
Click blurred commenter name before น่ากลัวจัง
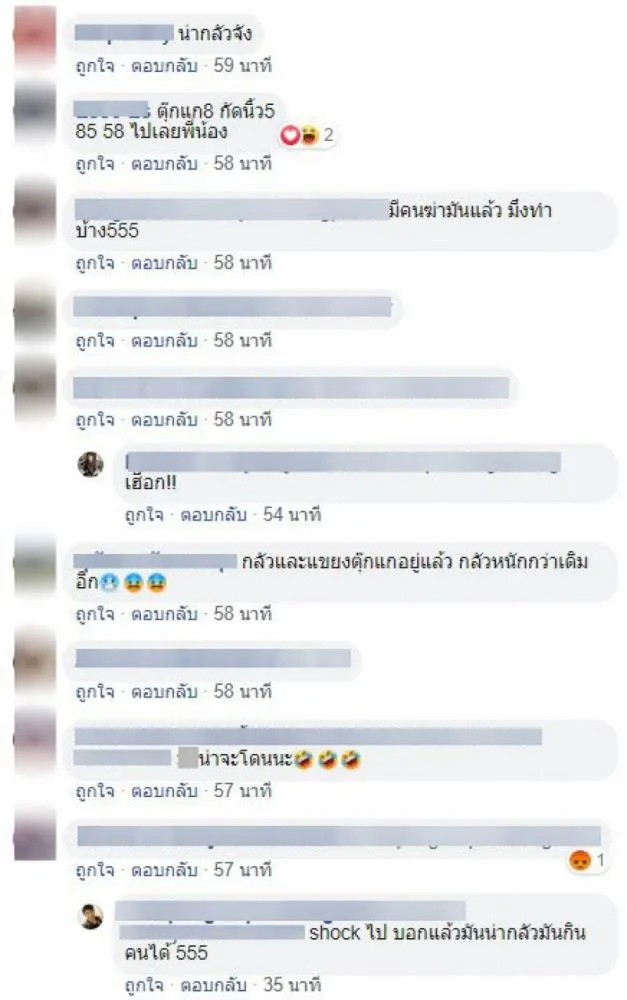pyautogui.click(x=124, y=33)
